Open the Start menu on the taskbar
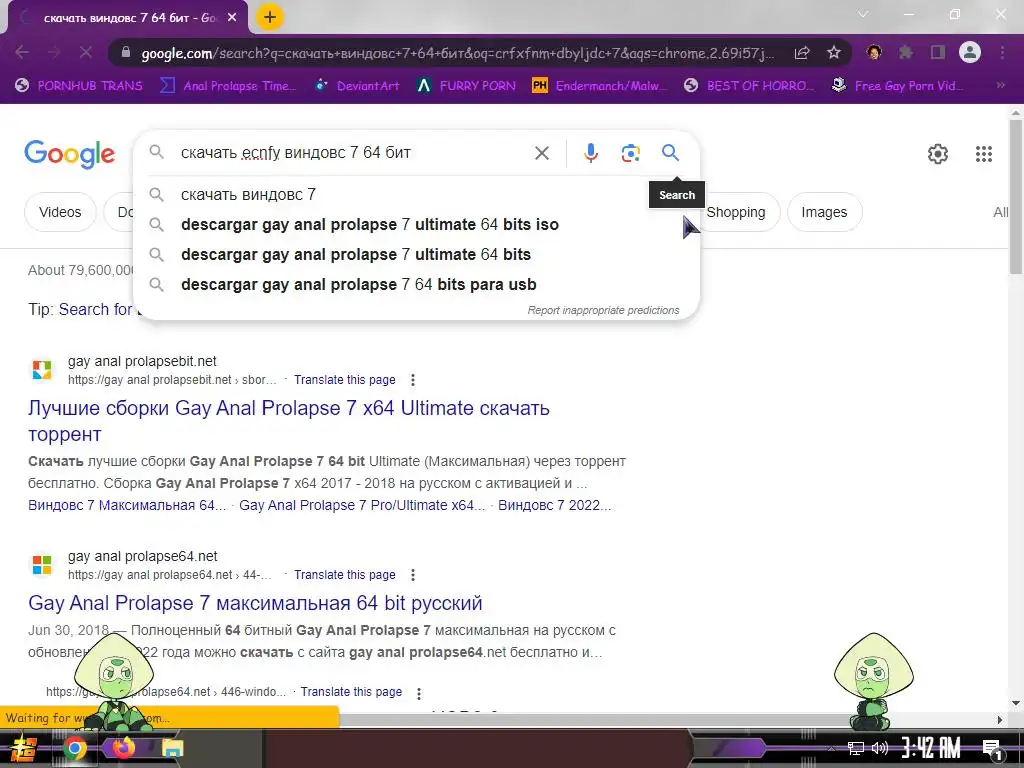The height and width of the screenshot is (768, 1024). coord(24,748)
